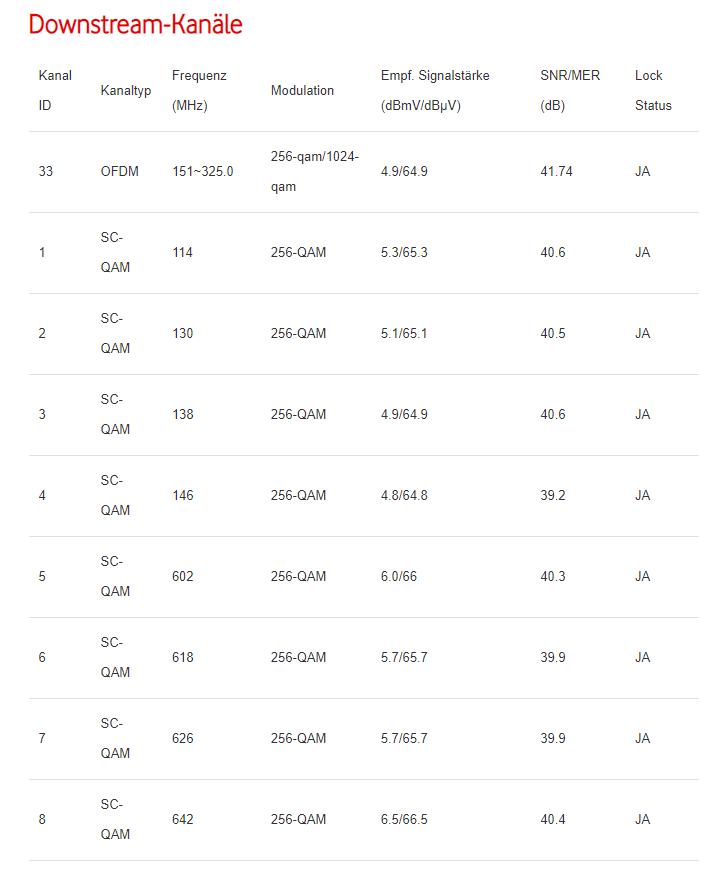The height and width of the screenshot is (870, 725).
Task: Select the 41.74 SNR value
Action: pyautogui.click(x=556, y=171)
